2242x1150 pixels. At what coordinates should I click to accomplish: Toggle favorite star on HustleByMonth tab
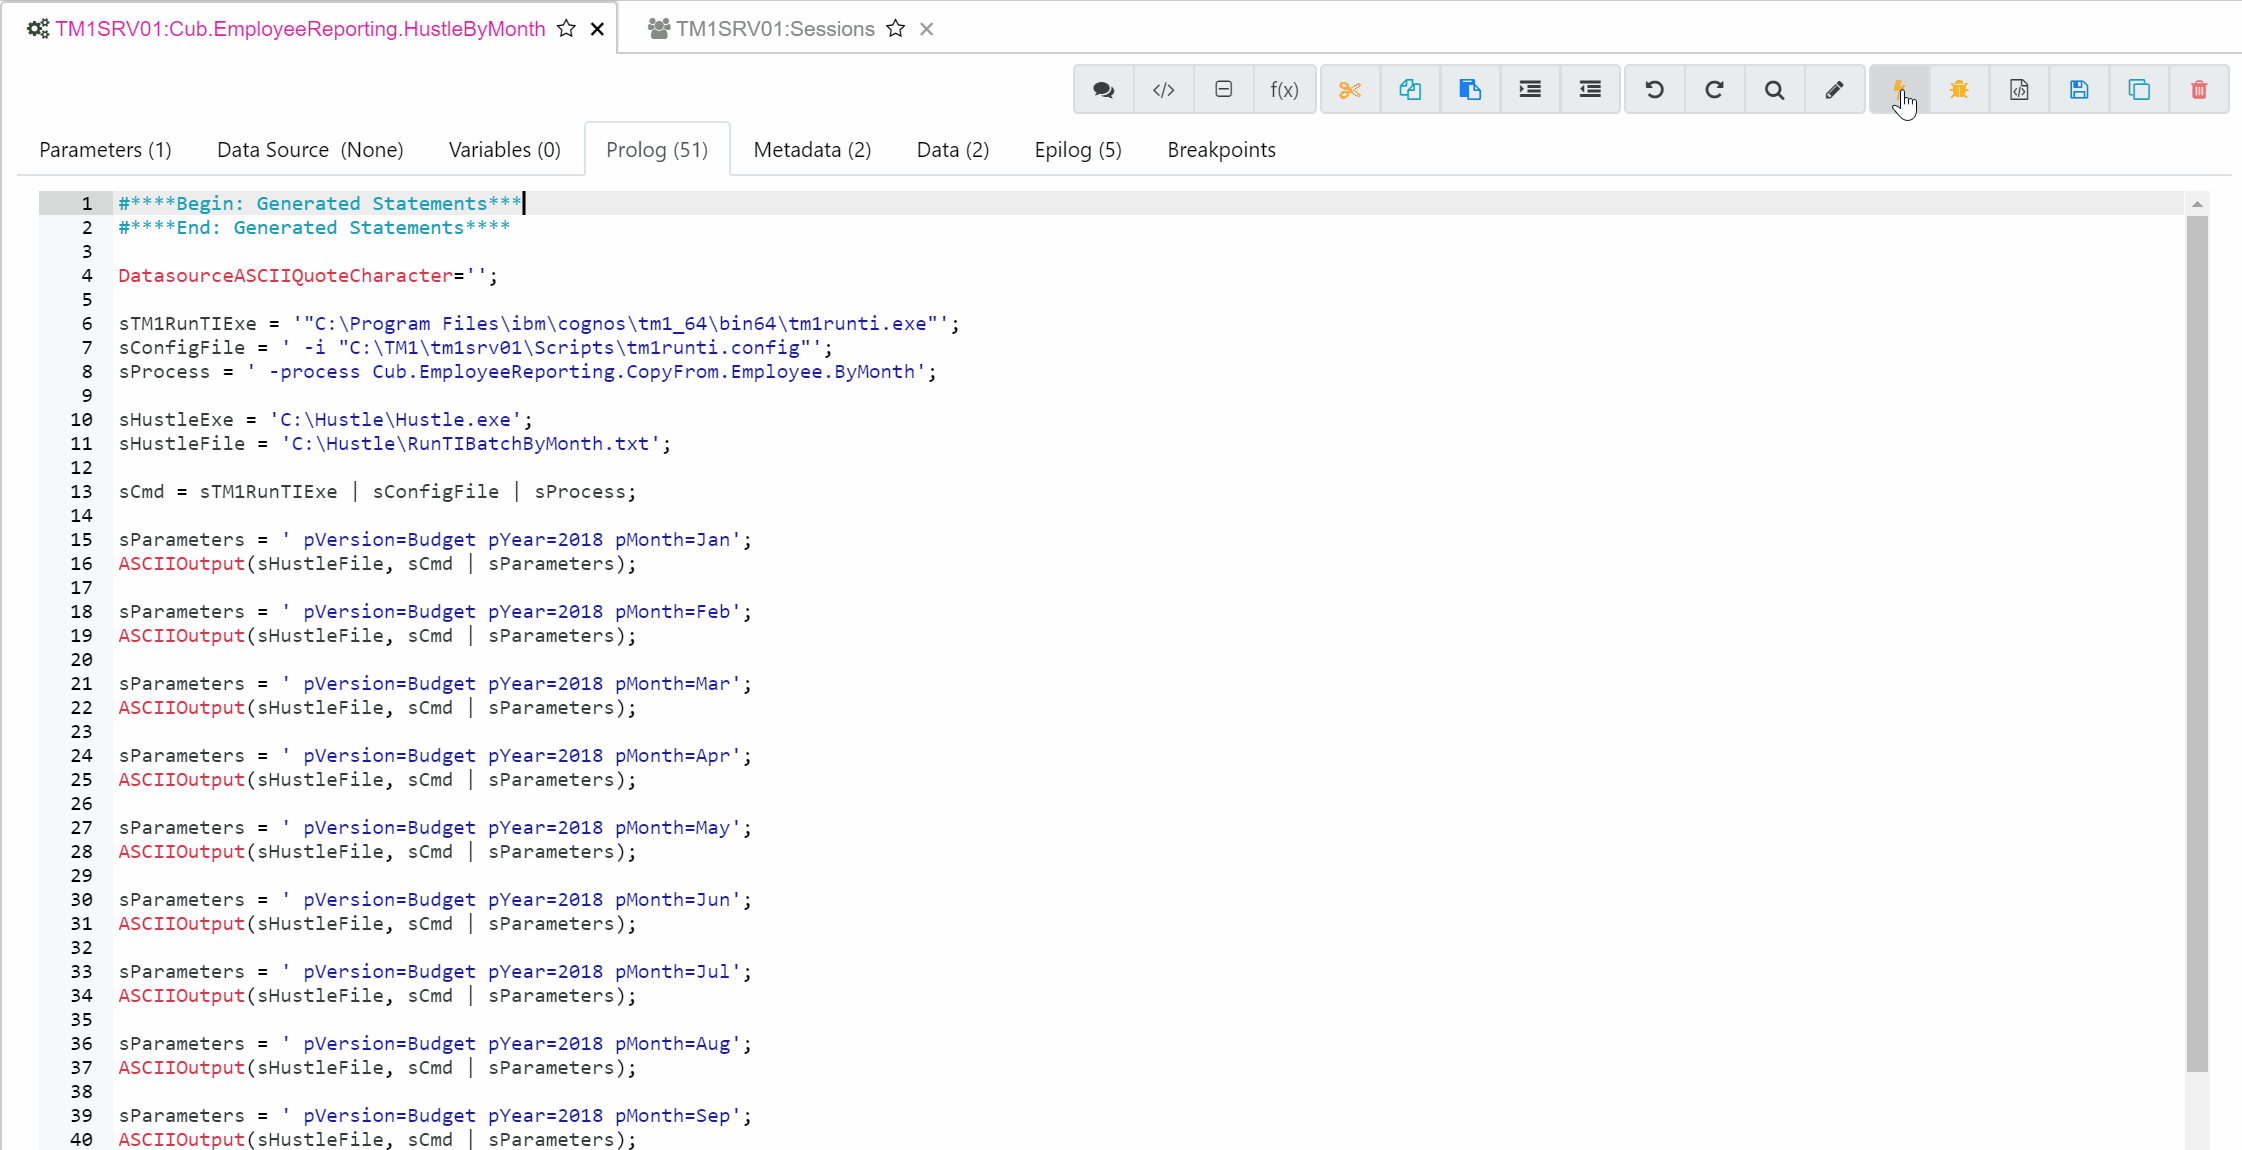coord(567,29)
